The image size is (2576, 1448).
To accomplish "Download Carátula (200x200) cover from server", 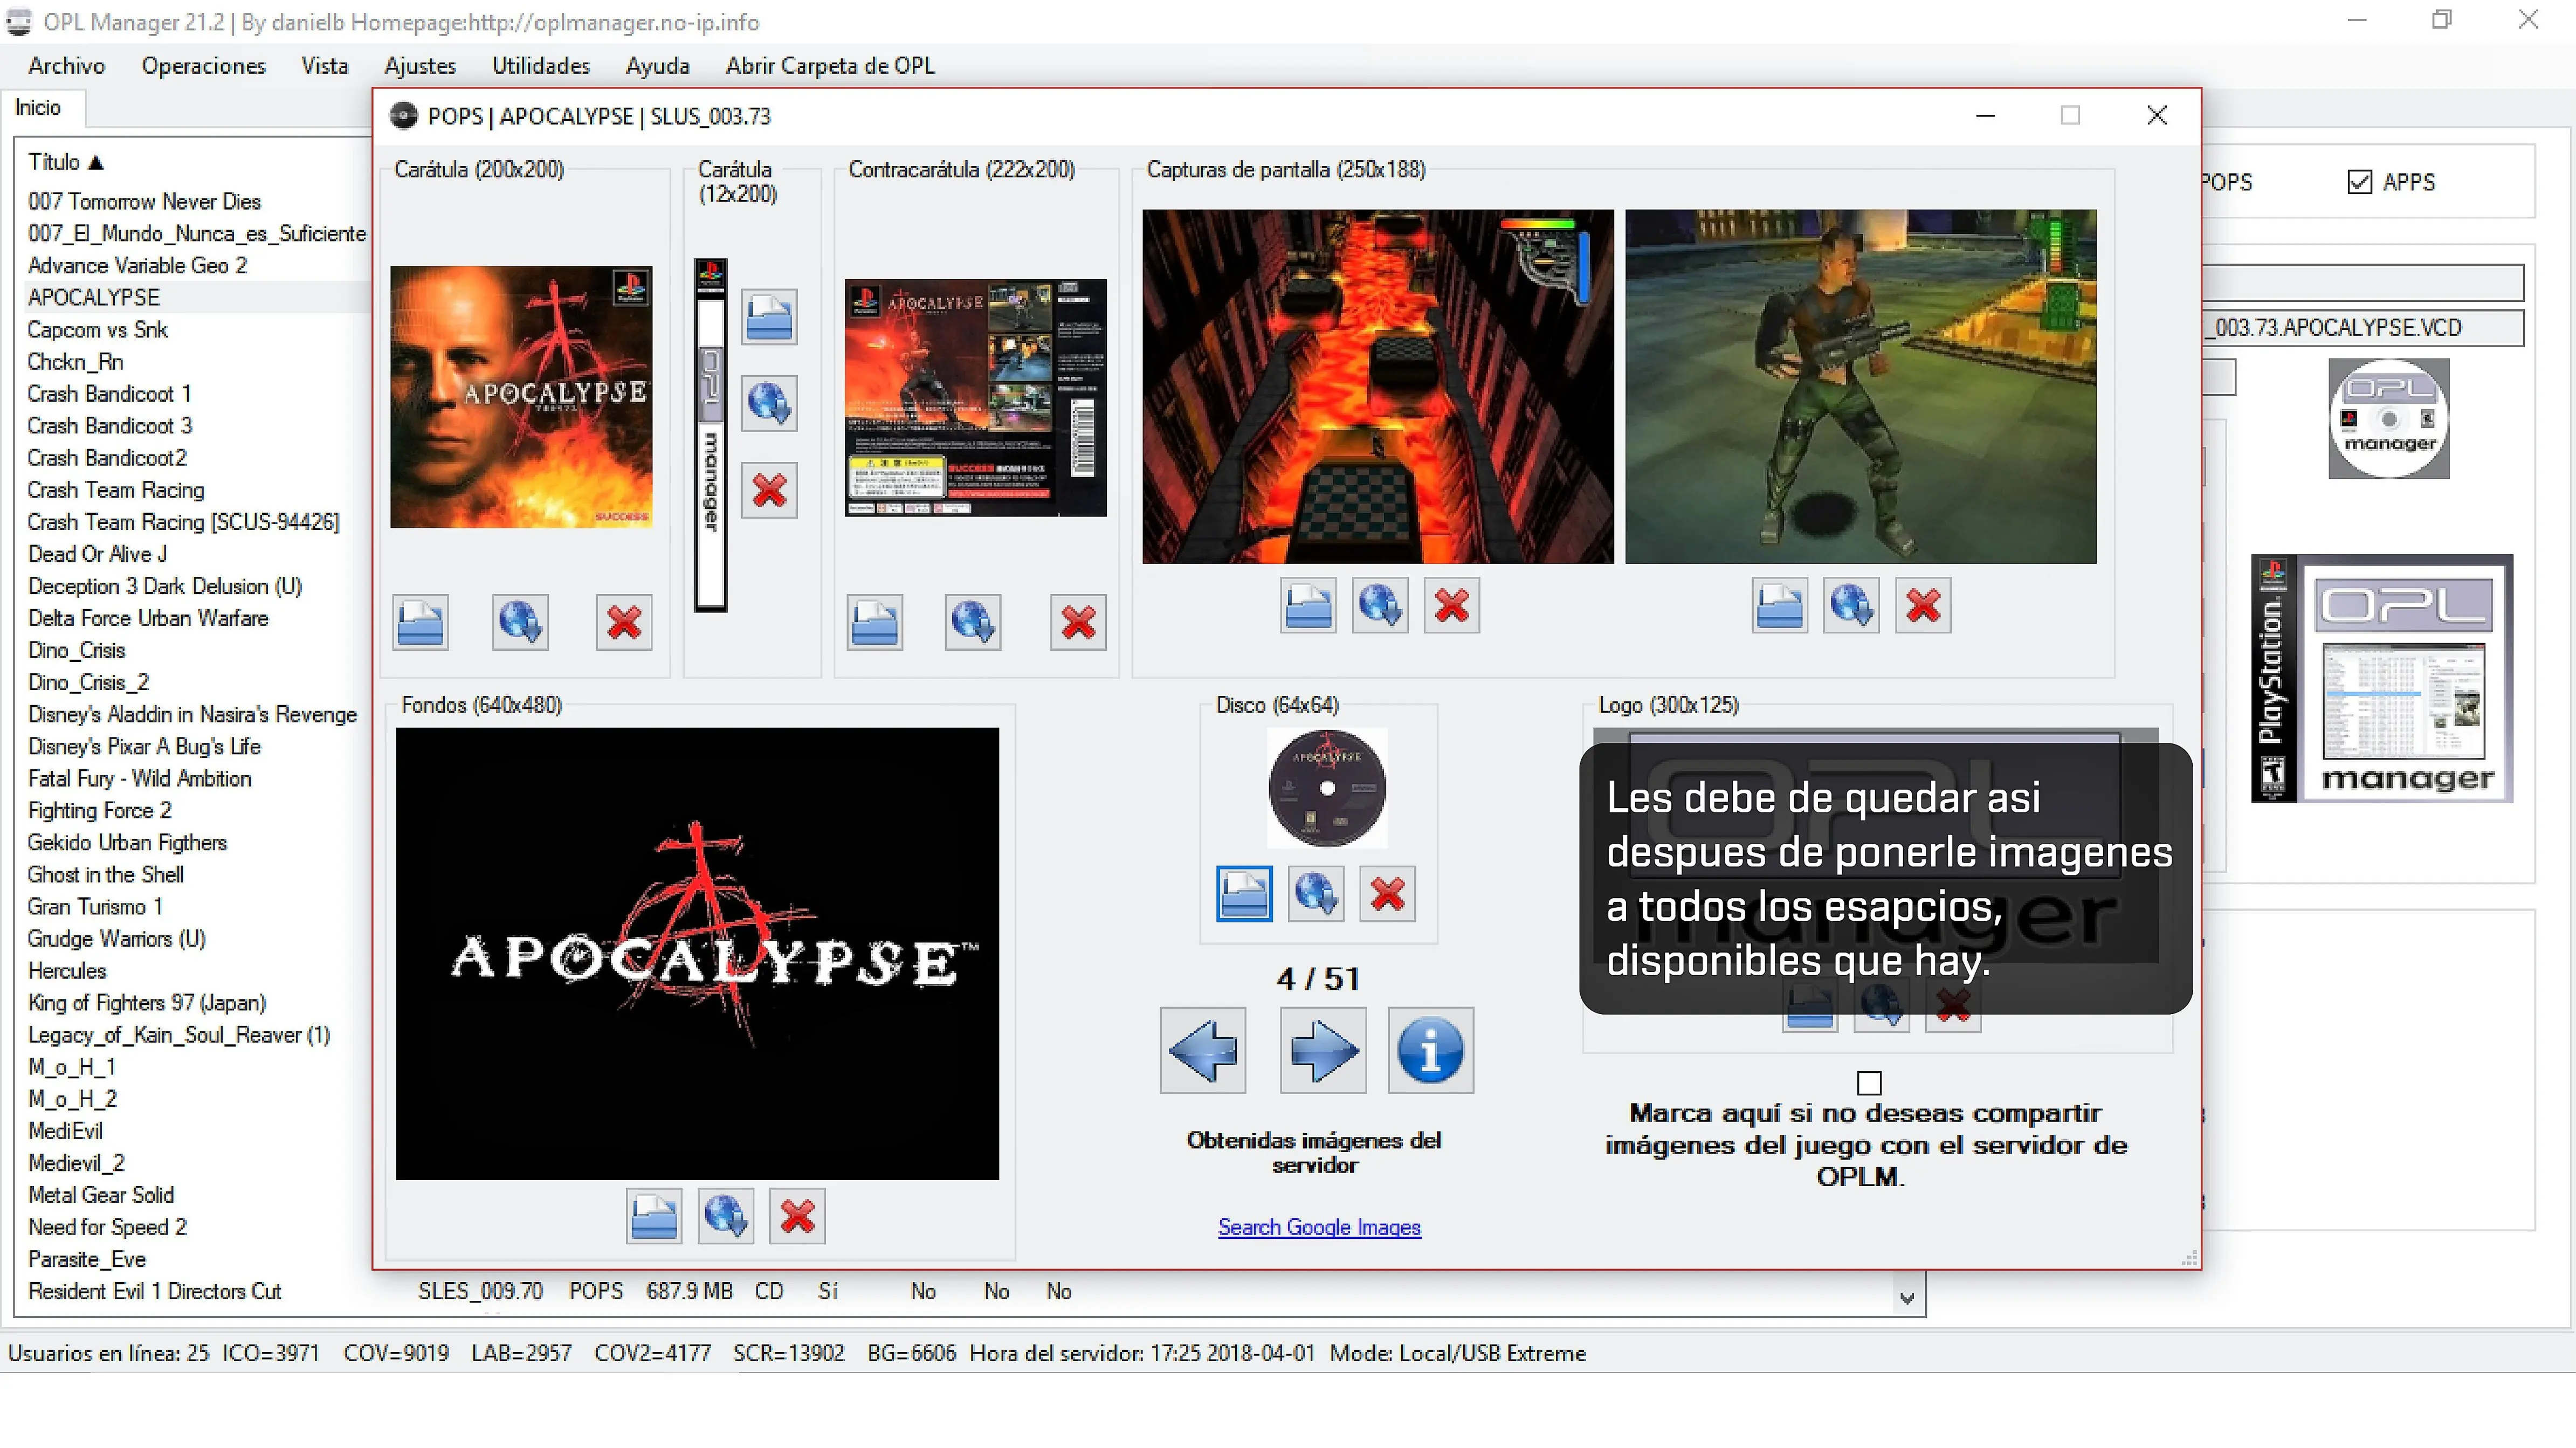I will tap(520, 622).
